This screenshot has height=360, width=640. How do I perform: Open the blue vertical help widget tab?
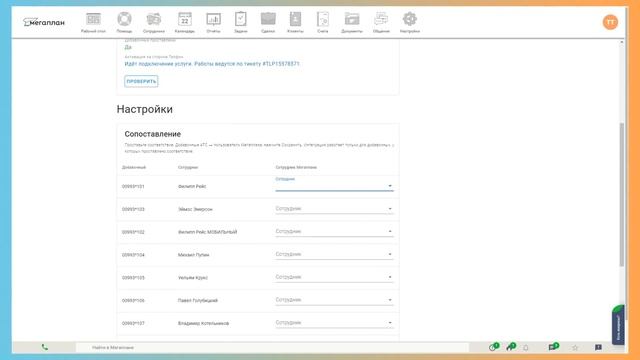coord(618,325)
